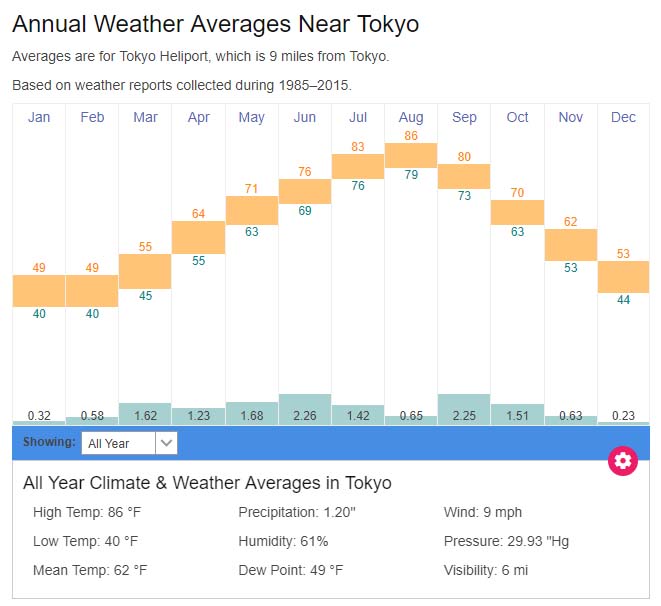The width and height of the screenshot is (661, 606).
Task: Select the Oct month header
Action: (x=517, y=118)
